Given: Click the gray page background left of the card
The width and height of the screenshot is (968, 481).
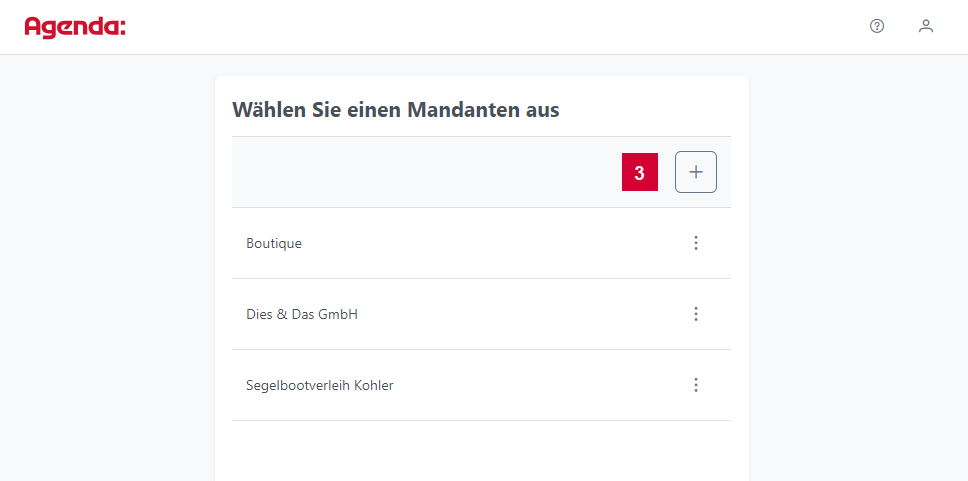Looking at the screenshot, I should (107, 266).
